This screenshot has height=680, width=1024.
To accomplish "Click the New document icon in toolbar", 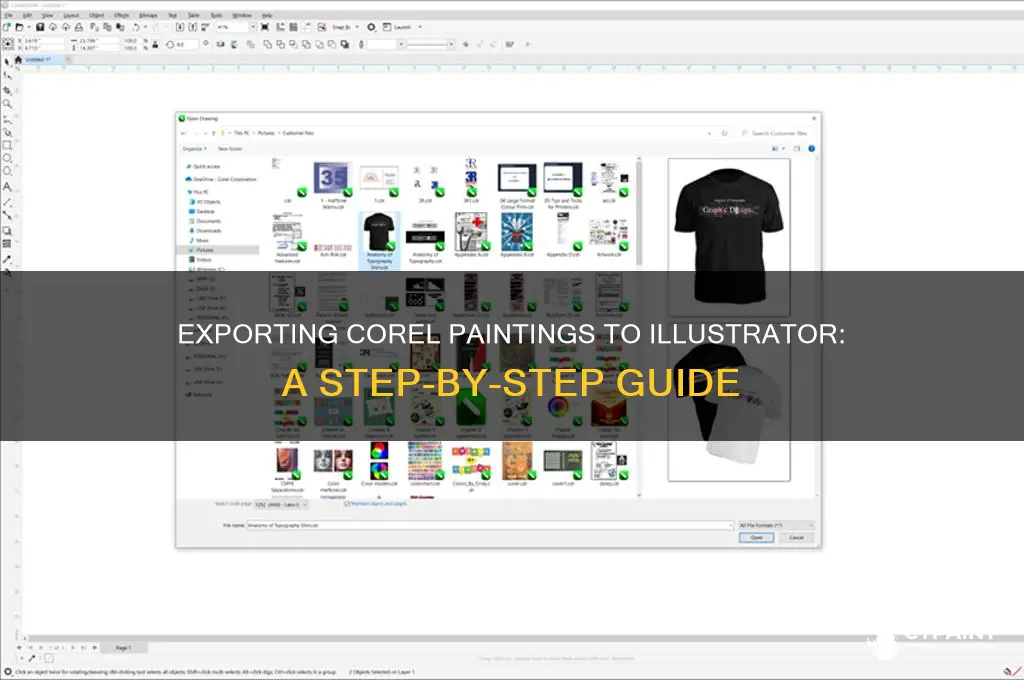I will (7, 27).
